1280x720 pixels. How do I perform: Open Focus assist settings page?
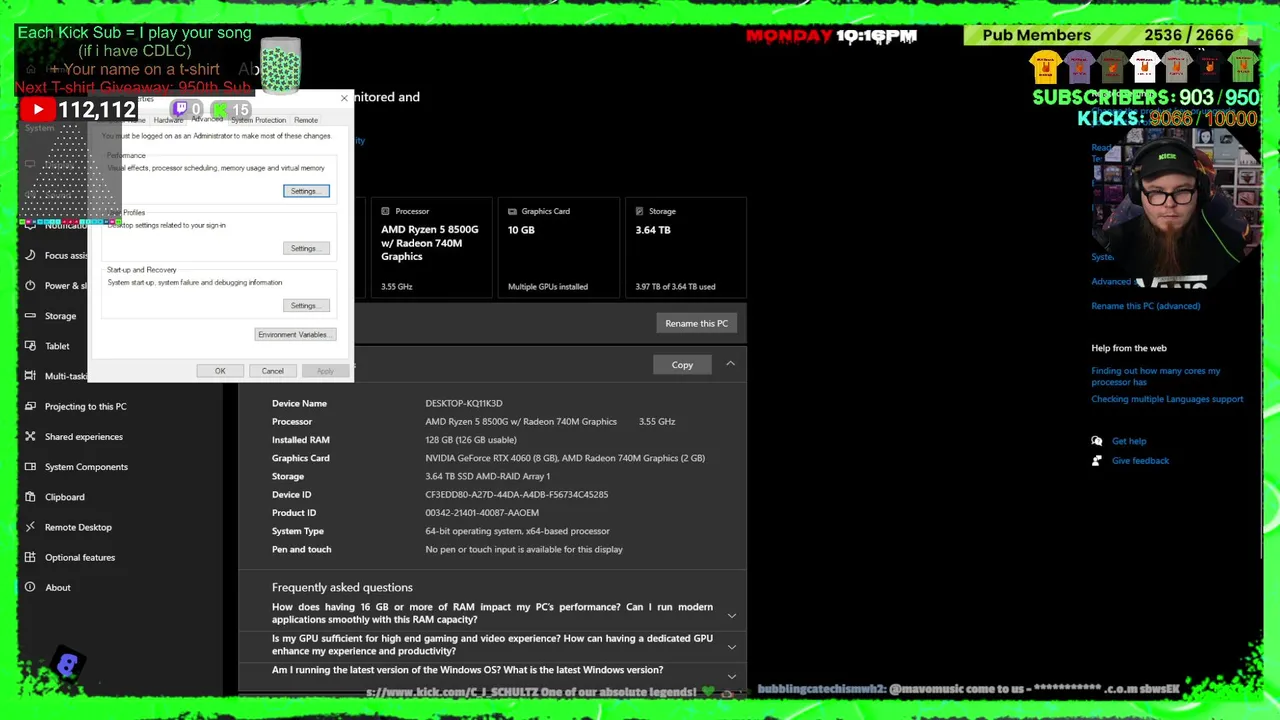point(66,255)
